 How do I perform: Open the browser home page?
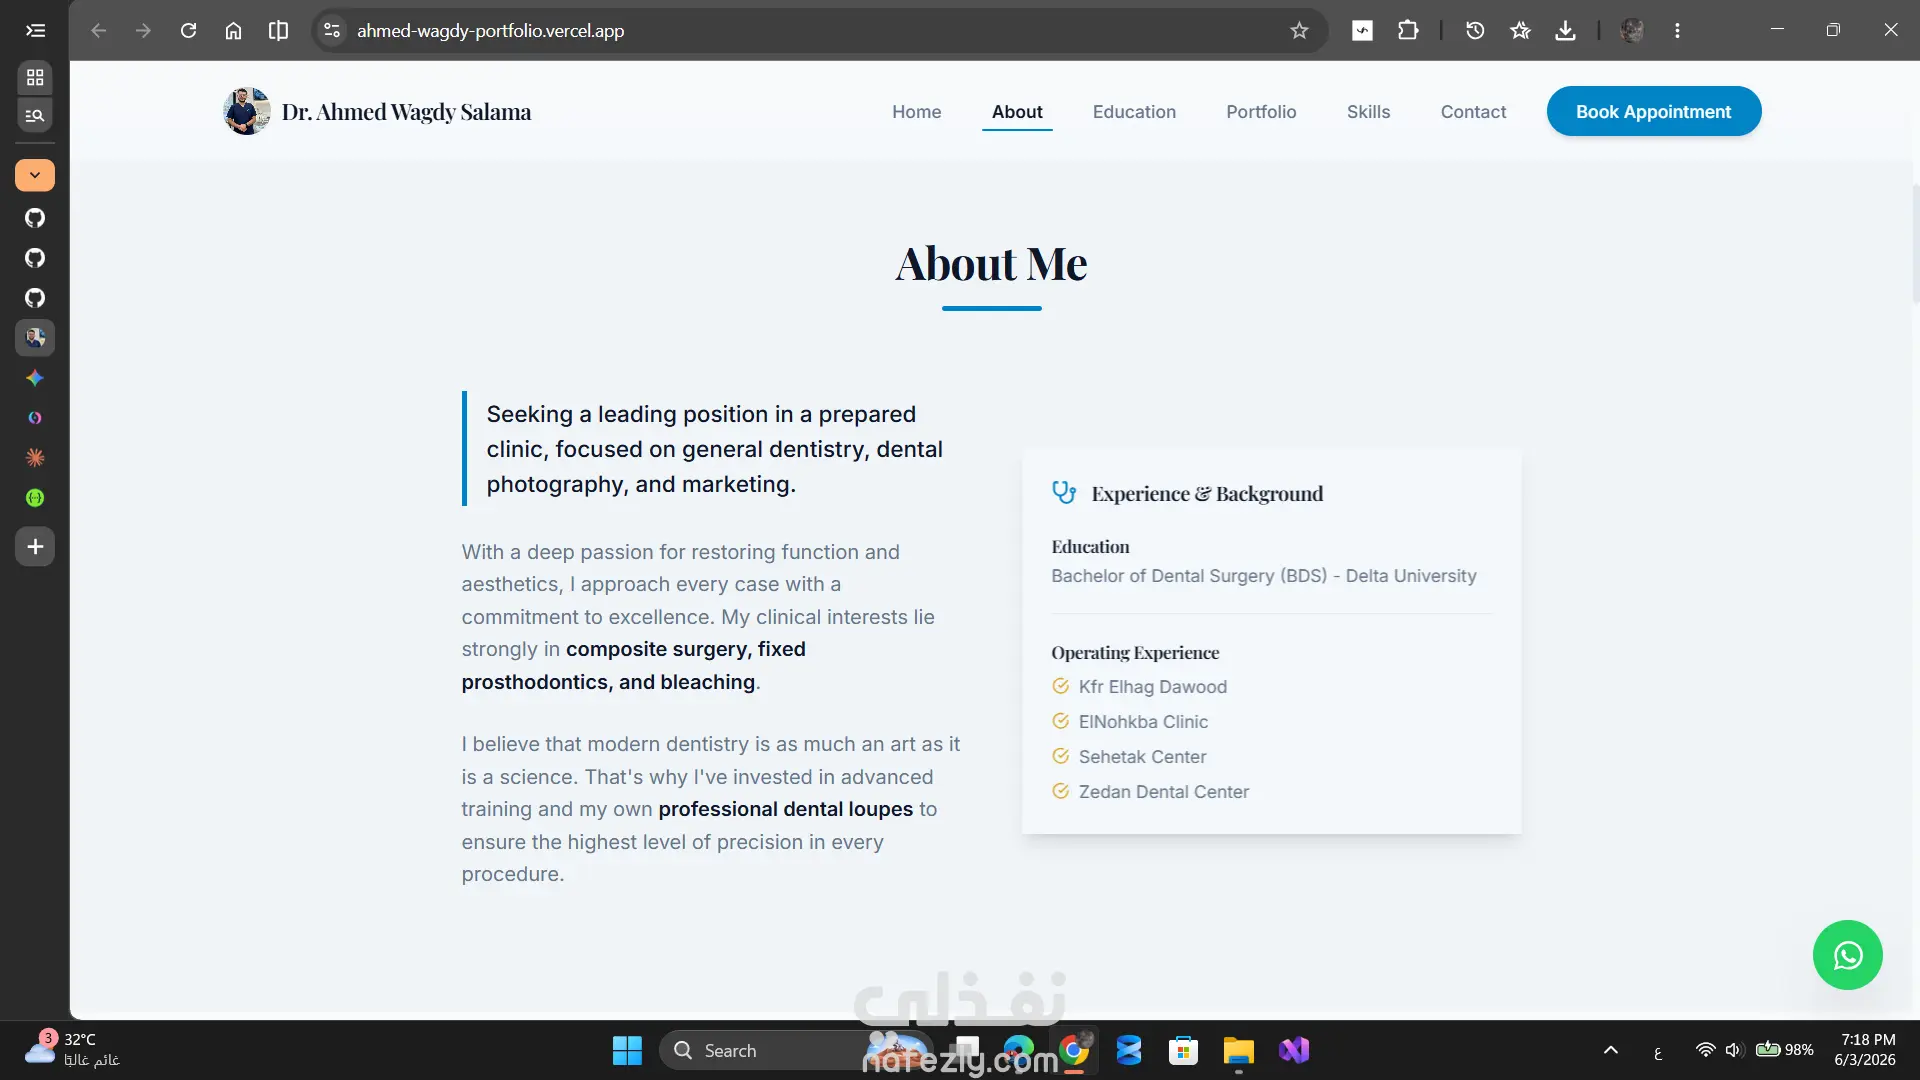[233, 30]
